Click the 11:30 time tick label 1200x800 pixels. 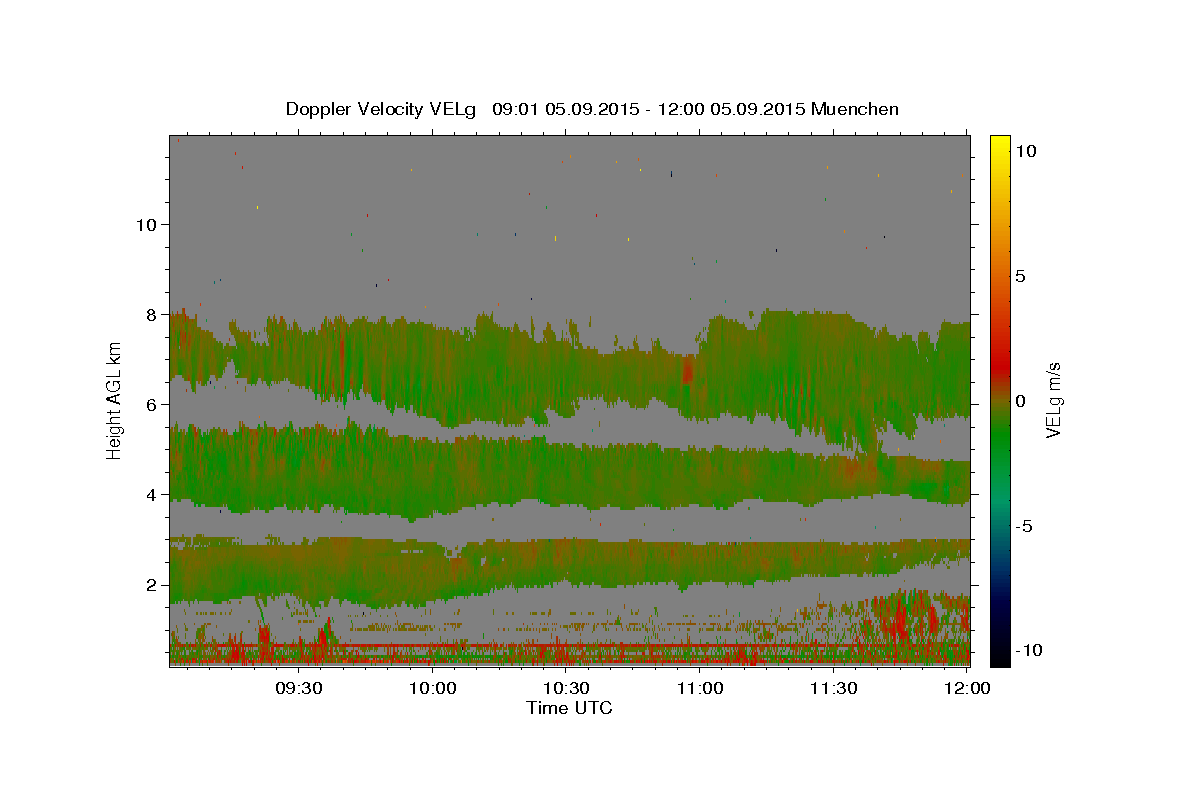click(833, 688)
